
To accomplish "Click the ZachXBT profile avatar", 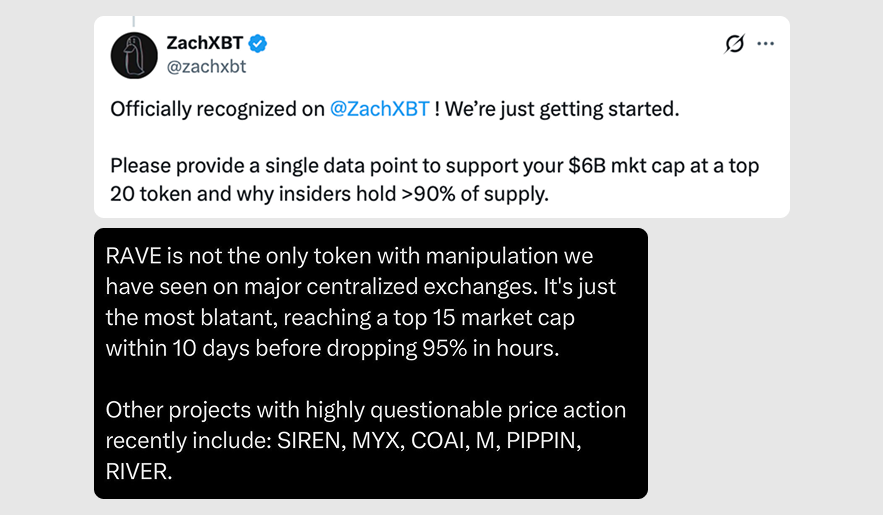I will 134,55.
